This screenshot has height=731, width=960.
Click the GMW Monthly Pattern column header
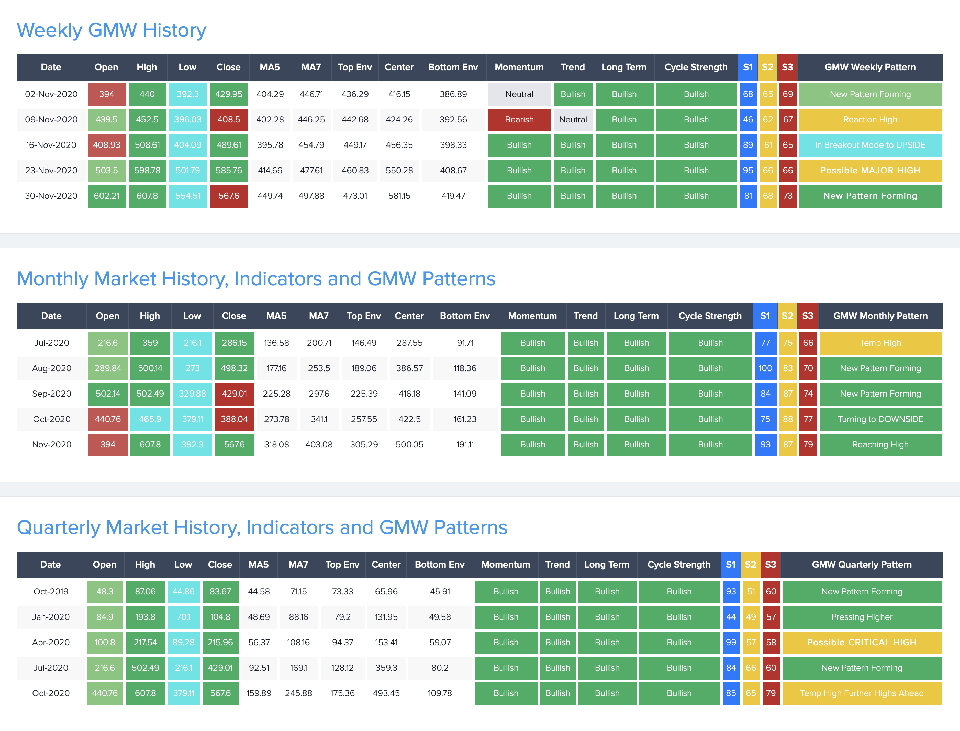(881, 316)
